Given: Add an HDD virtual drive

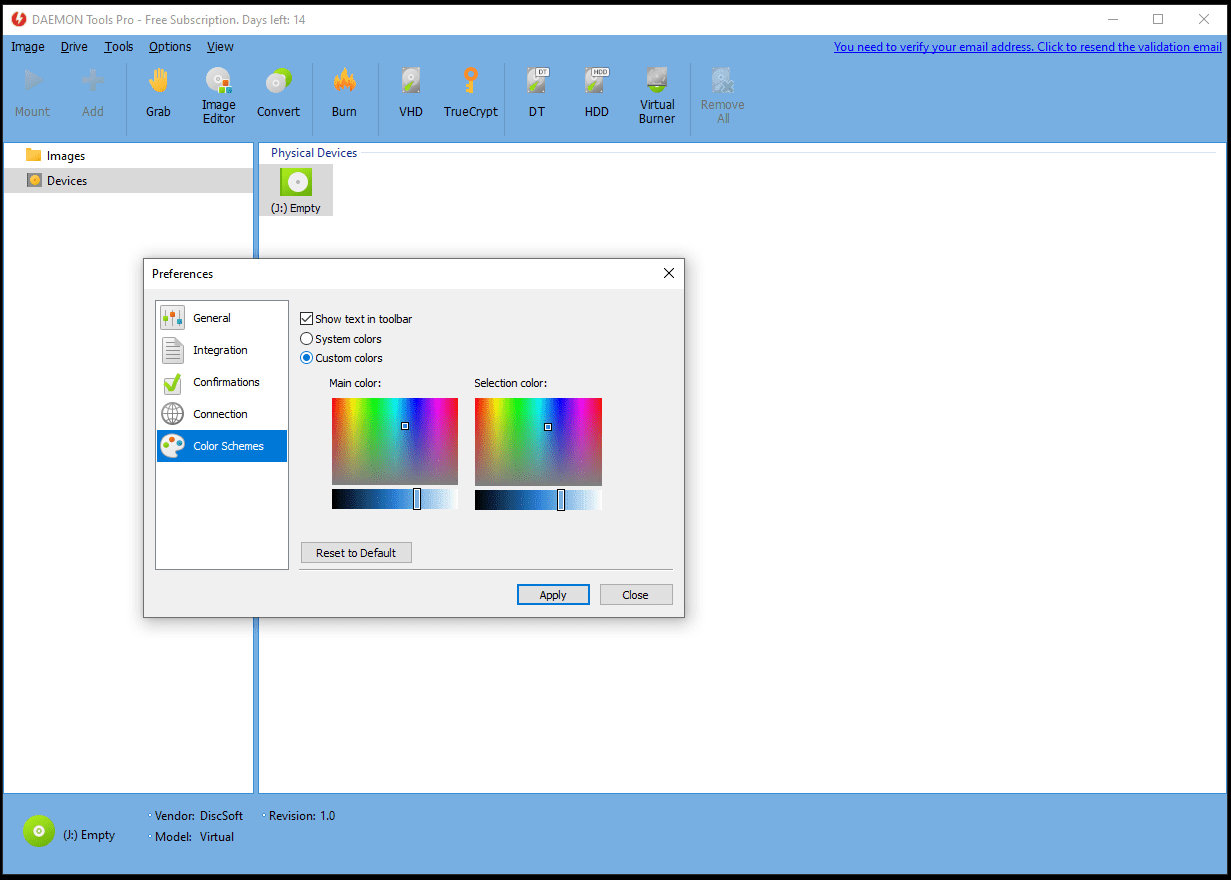Looking at the screenshot, I should 597,93.
